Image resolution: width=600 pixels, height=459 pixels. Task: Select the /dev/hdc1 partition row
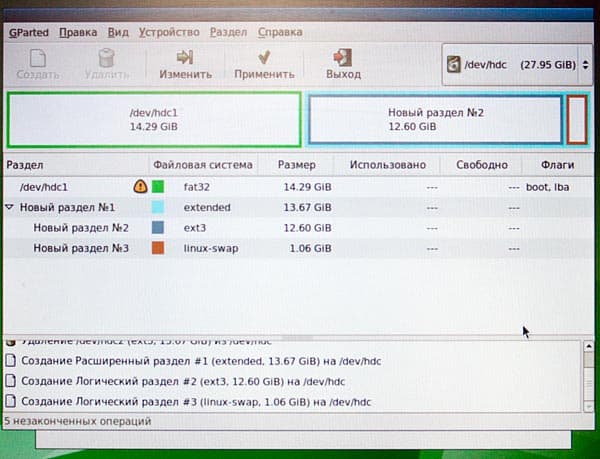point(298,187)
